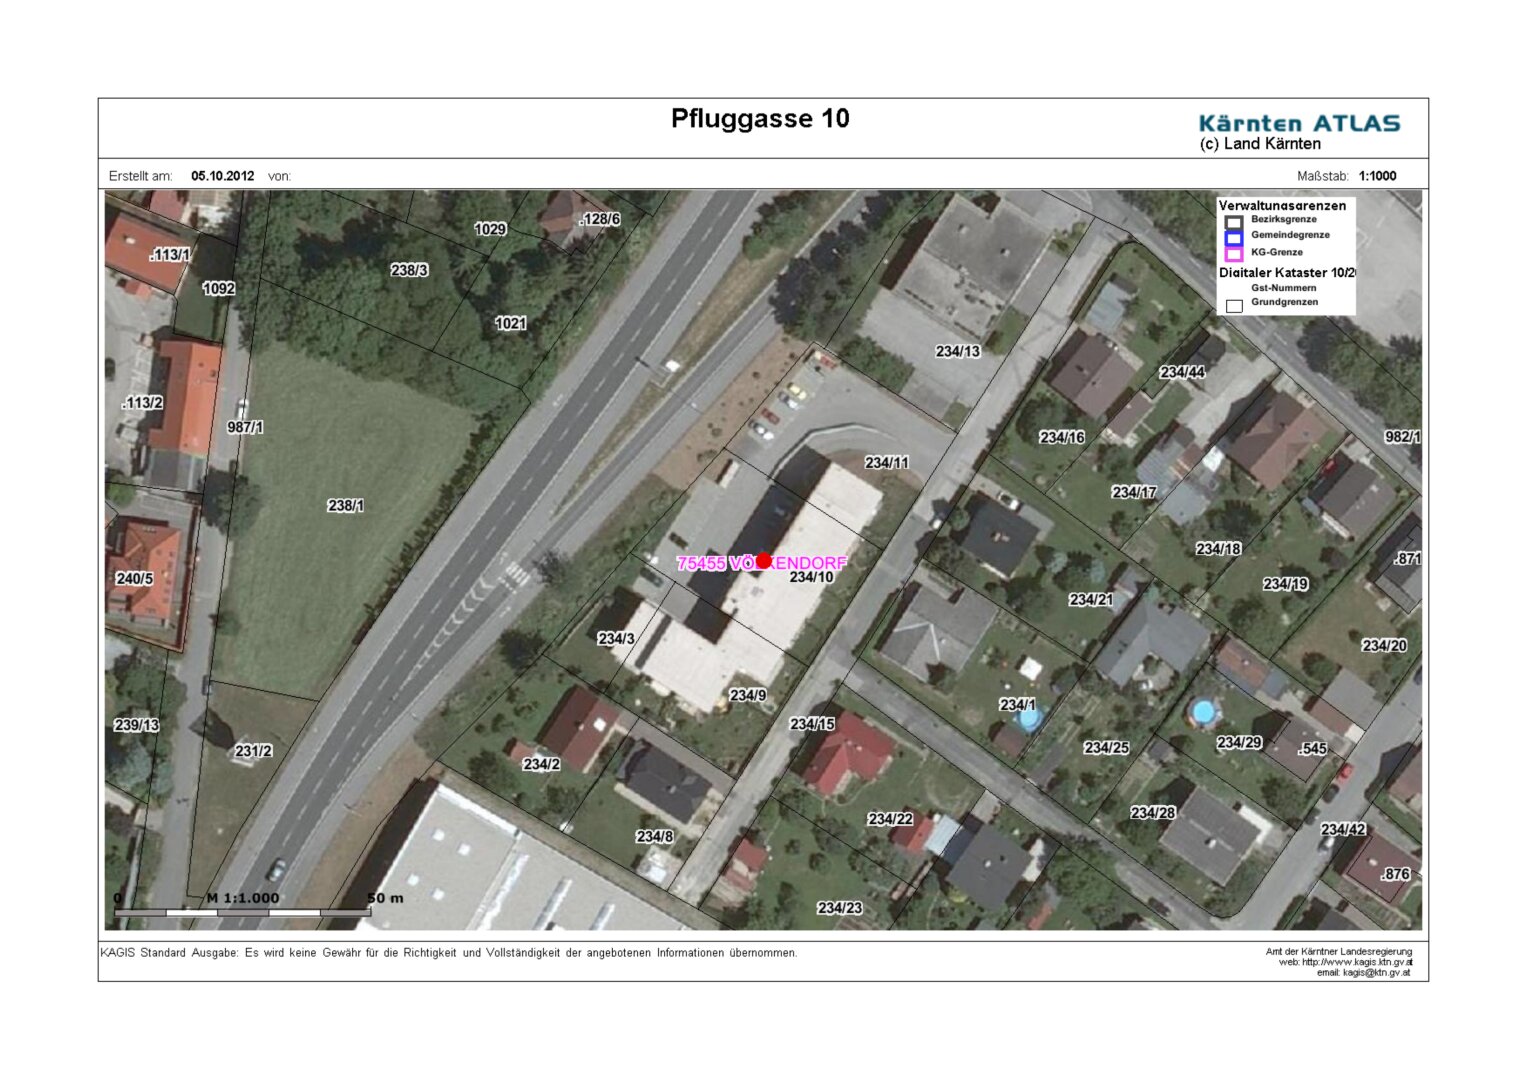This screenshot has height=1080, width=1527.
Task: Select the magenta KG-Grenze legend symbol
Action: [1233, 253]
